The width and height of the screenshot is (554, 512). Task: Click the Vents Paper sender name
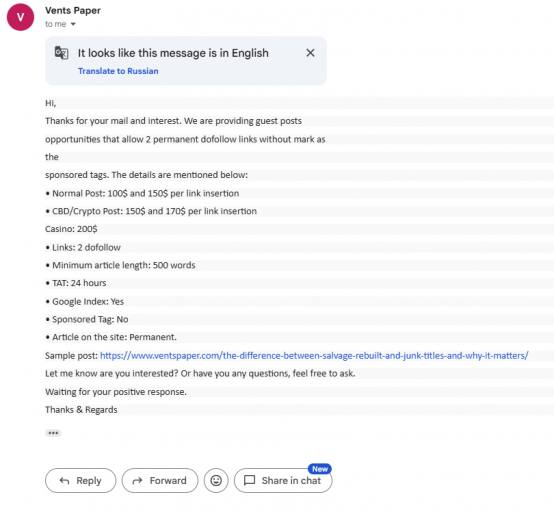pyautogui.click(x=73, y=11)
